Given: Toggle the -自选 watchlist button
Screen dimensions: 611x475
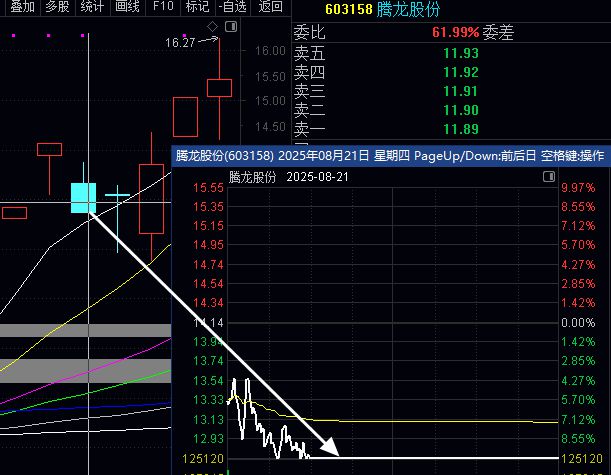Looking at the screenshot, I should click(233, 6).
